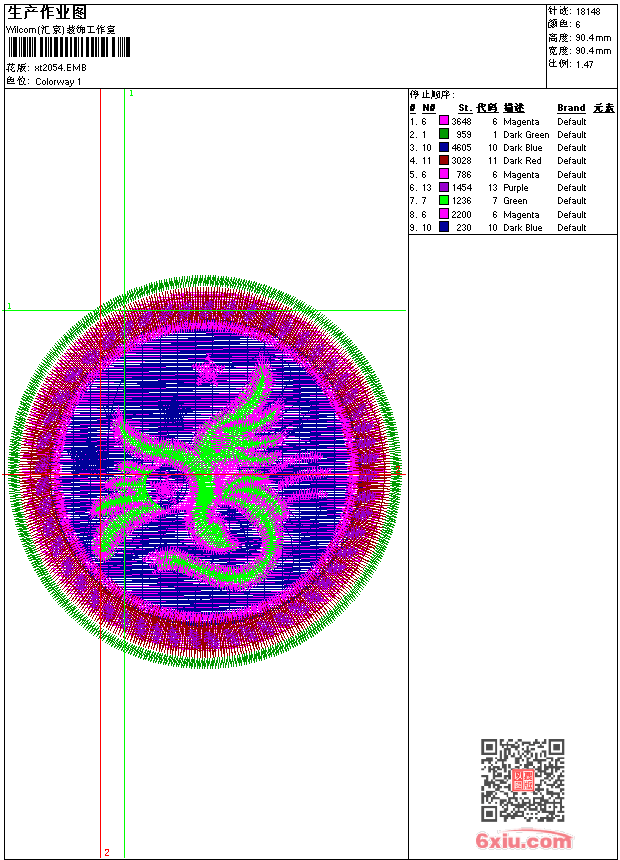Select the stitch count 4605

pyautogui.click(x=461, y=148)
